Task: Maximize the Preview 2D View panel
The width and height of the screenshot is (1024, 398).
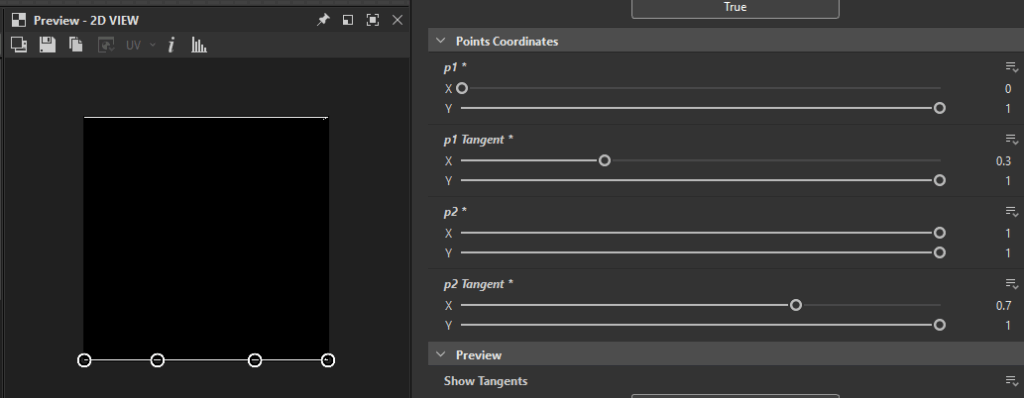Action: pos(372,20)
